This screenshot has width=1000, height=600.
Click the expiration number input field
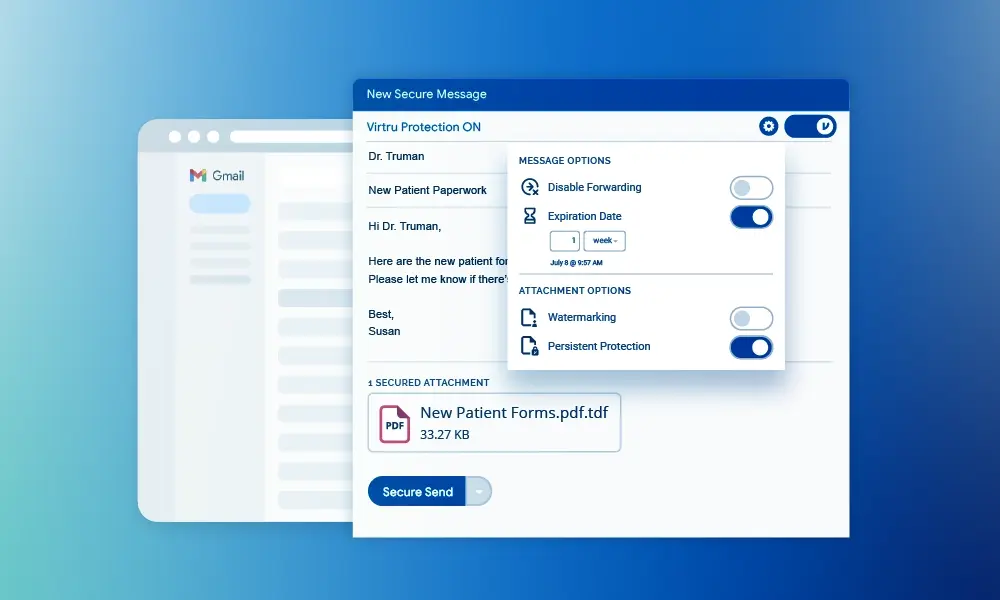564,241
